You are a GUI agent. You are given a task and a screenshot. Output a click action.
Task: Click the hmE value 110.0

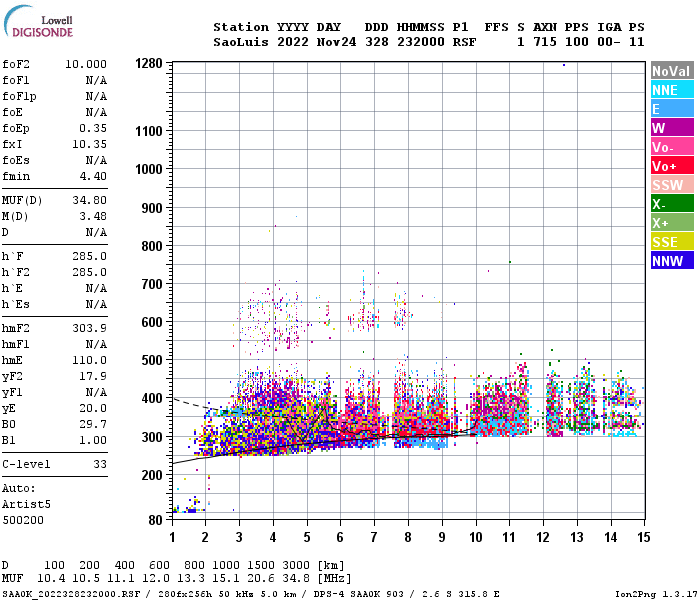point(89,360)
